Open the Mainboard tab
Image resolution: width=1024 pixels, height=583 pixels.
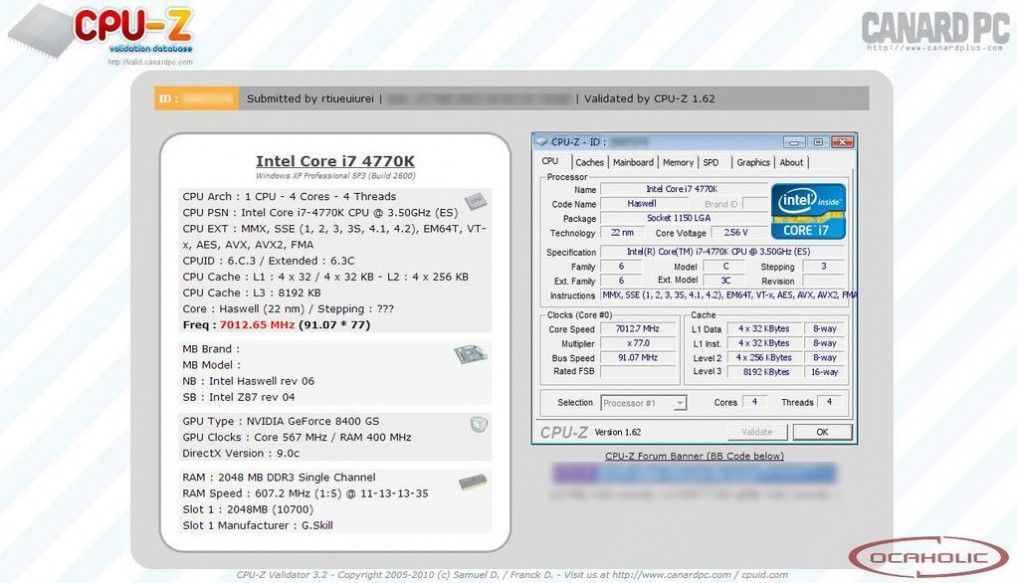pos(633,163)
